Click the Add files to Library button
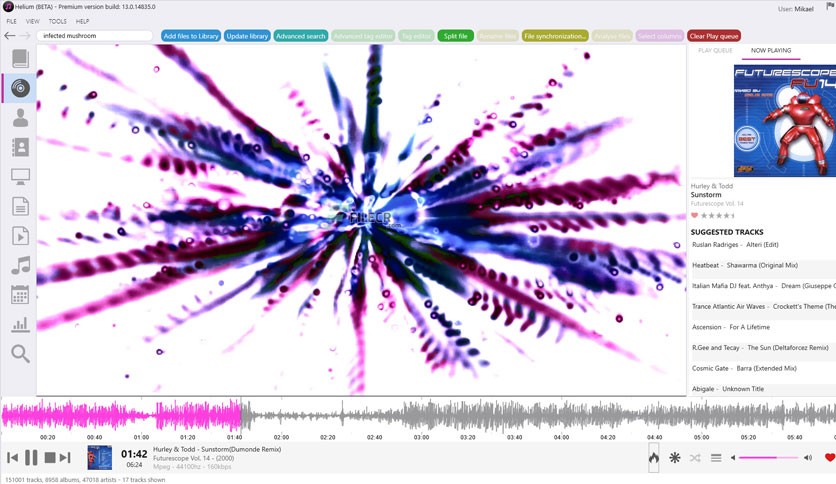The width and height of the screenshot is (836, 484). (x=190, y=36)
